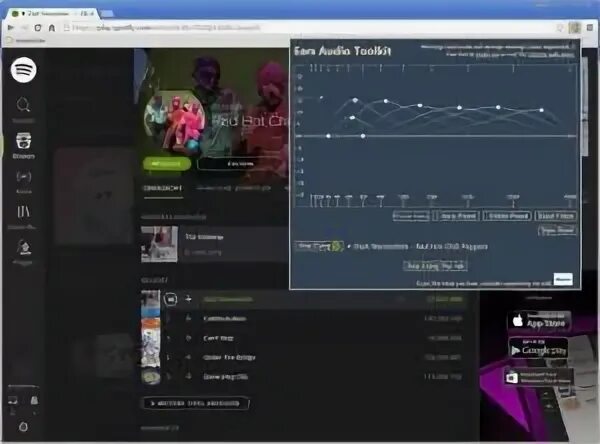Click the rightmost EQ filter dot on the curve

pyautogui.click(x=541, y=110)
